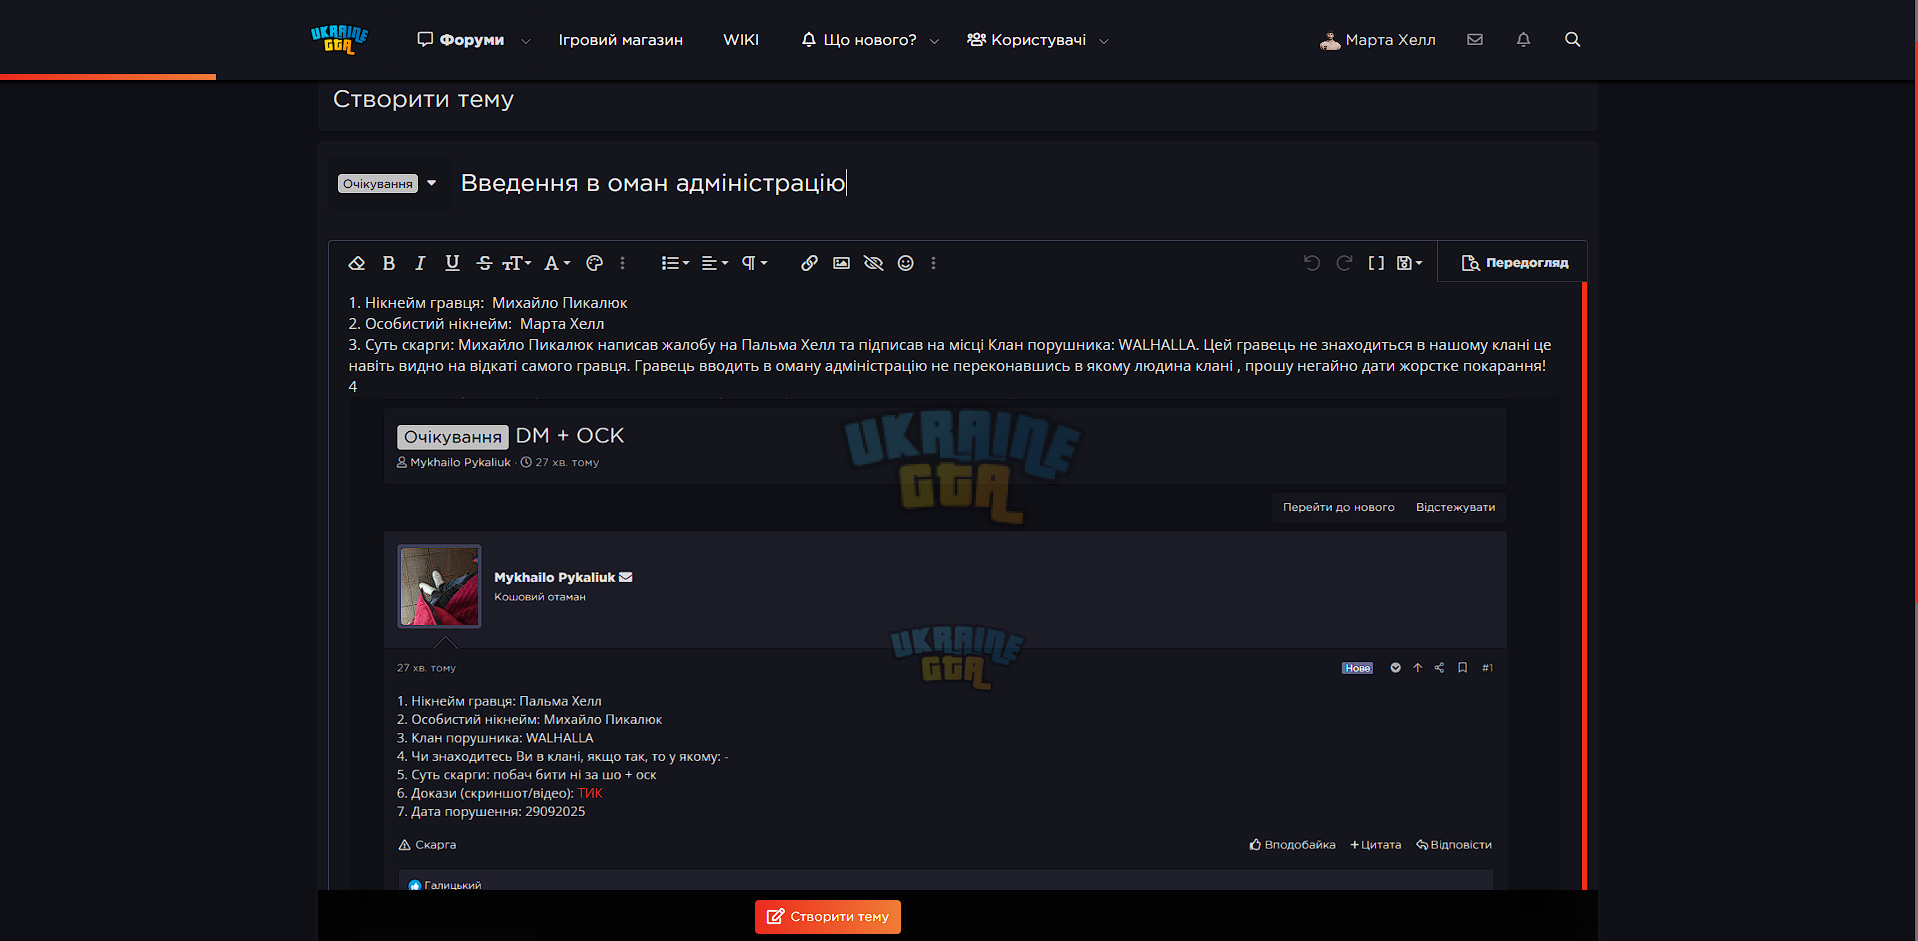Toggle underline formatting
1918x941 pixels.
452,263
